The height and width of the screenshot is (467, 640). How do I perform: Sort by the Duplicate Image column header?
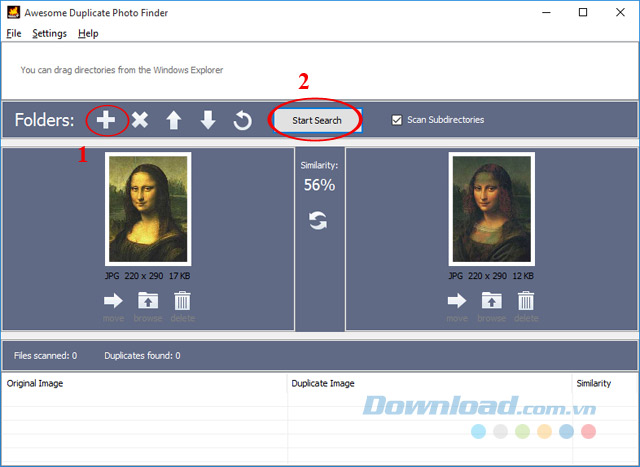[x=430, y=383]
